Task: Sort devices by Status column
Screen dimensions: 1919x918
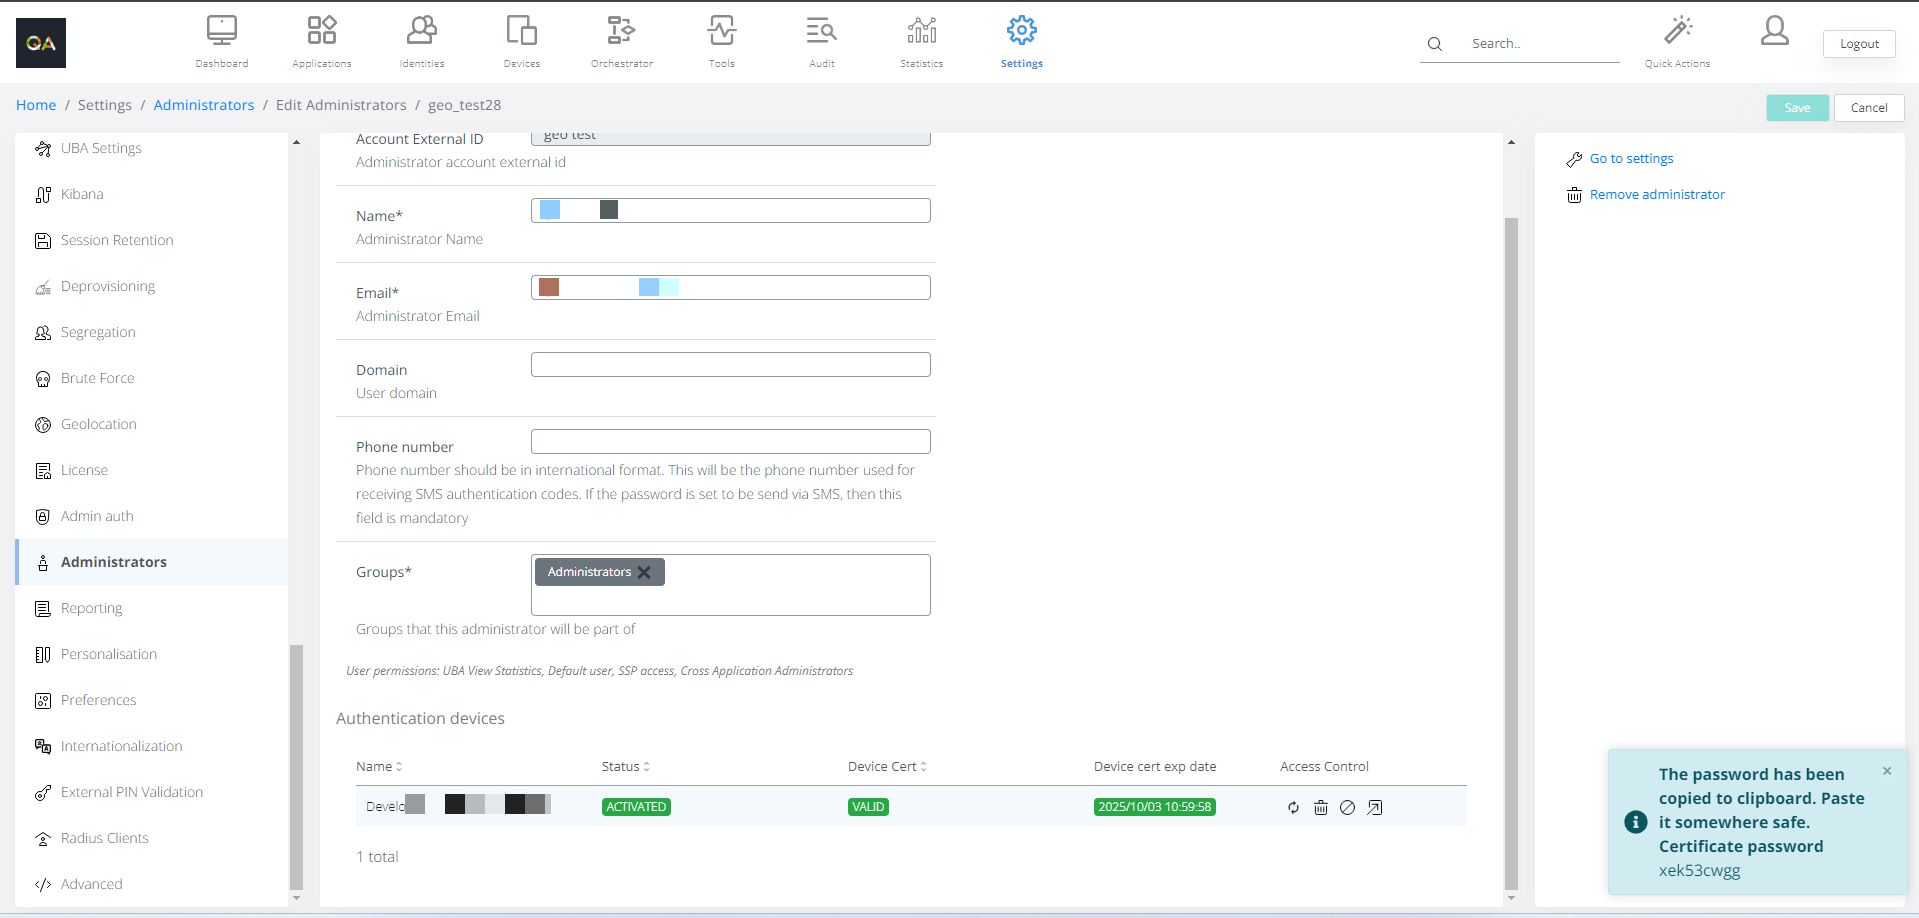Action: [626, 767]
